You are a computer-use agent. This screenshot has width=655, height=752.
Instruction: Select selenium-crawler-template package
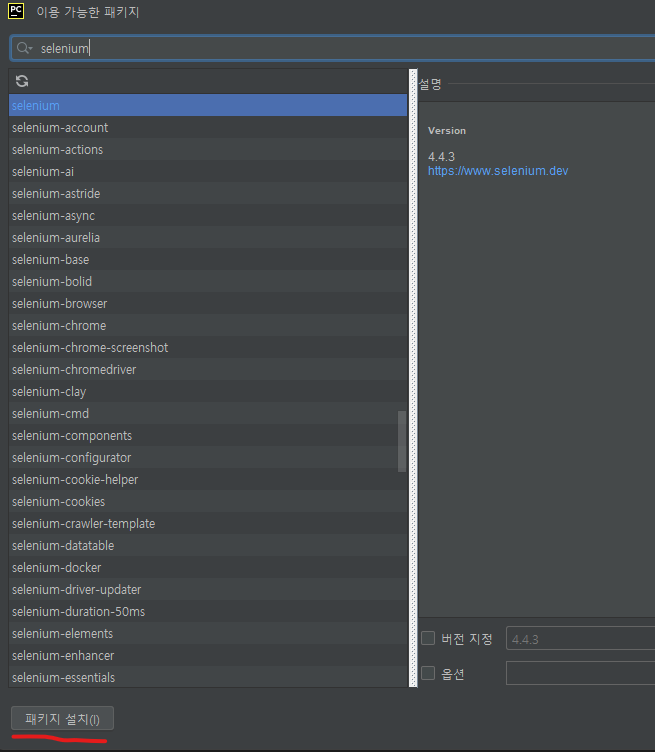click(x=208, y=524)
